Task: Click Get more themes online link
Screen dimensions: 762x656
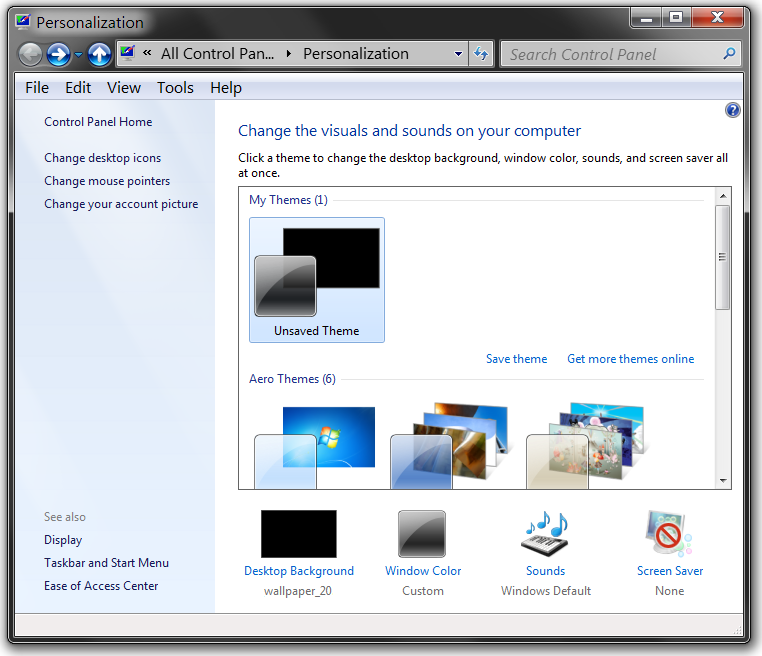Action: 631,359
